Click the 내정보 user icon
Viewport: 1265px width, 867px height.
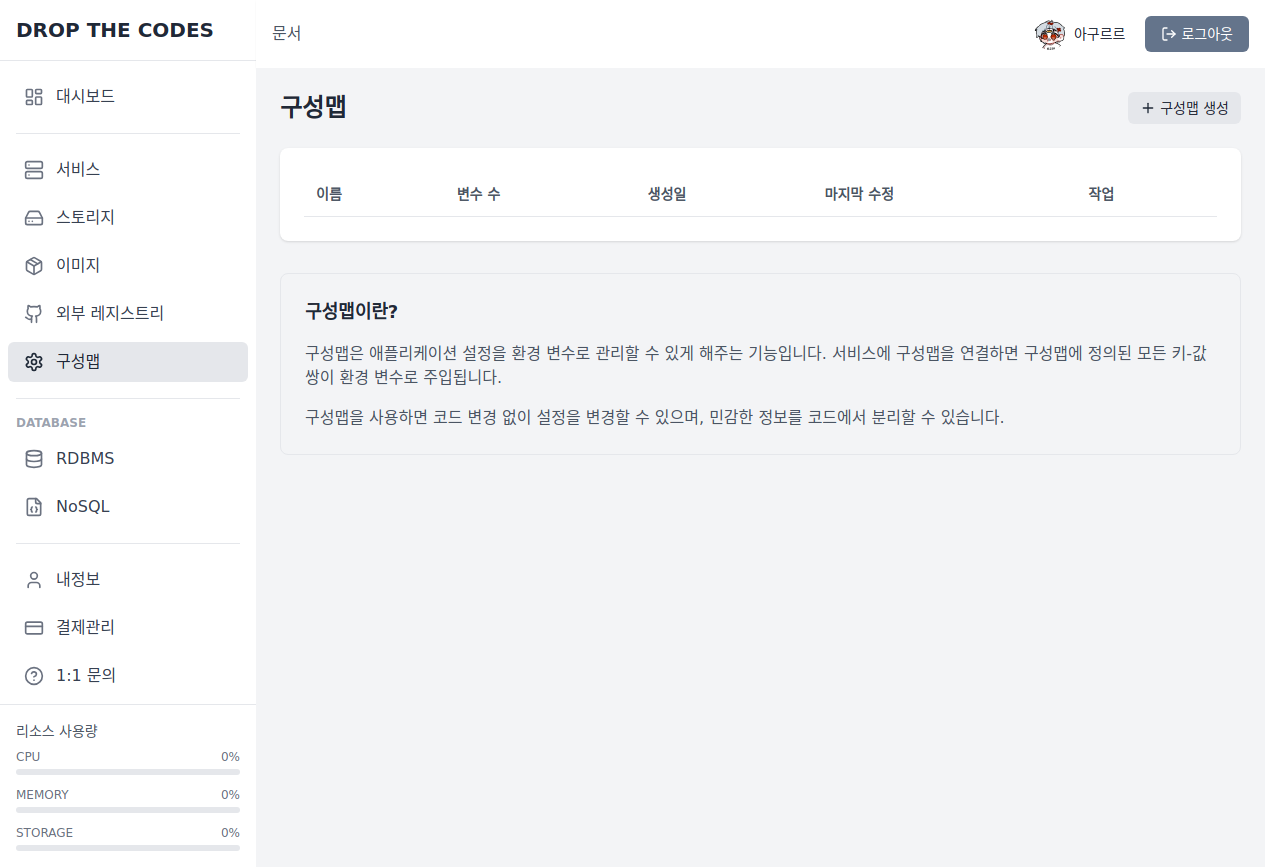tap(32, 579)
